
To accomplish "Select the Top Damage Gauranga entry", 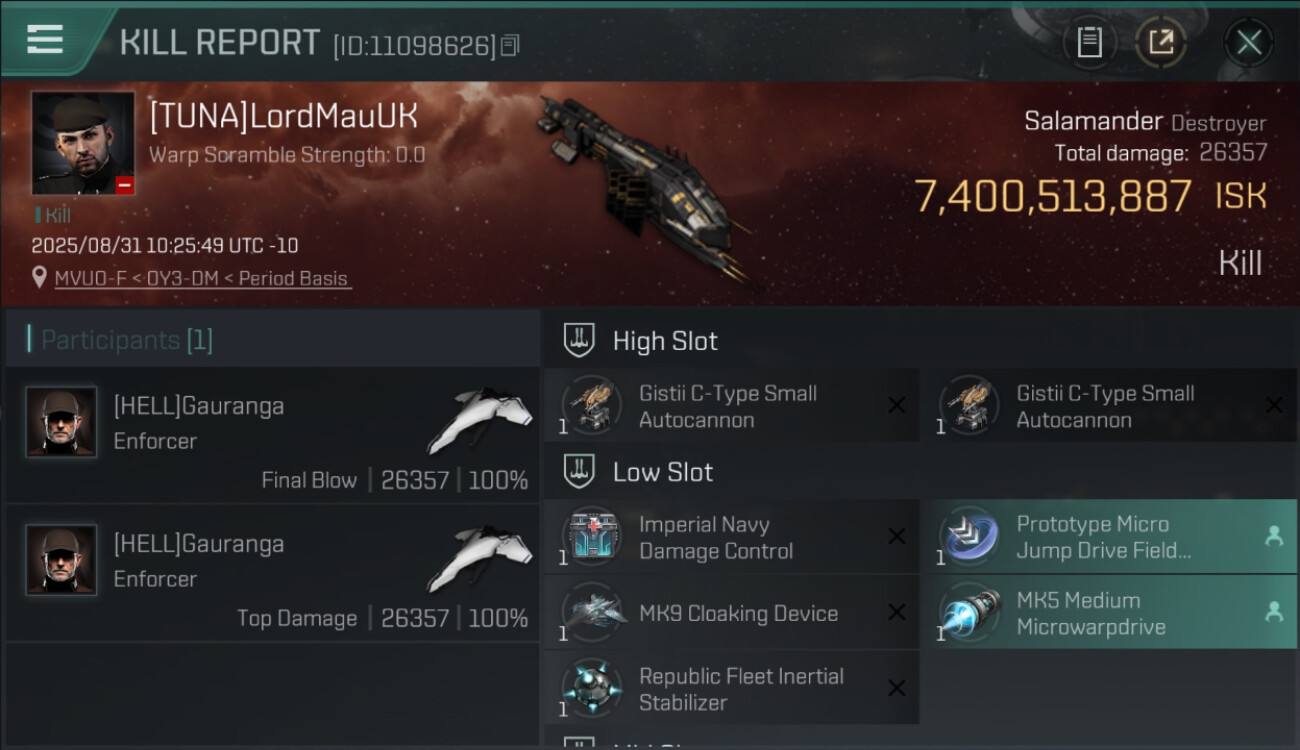I will pyautogui.click(x=272, y=573).
